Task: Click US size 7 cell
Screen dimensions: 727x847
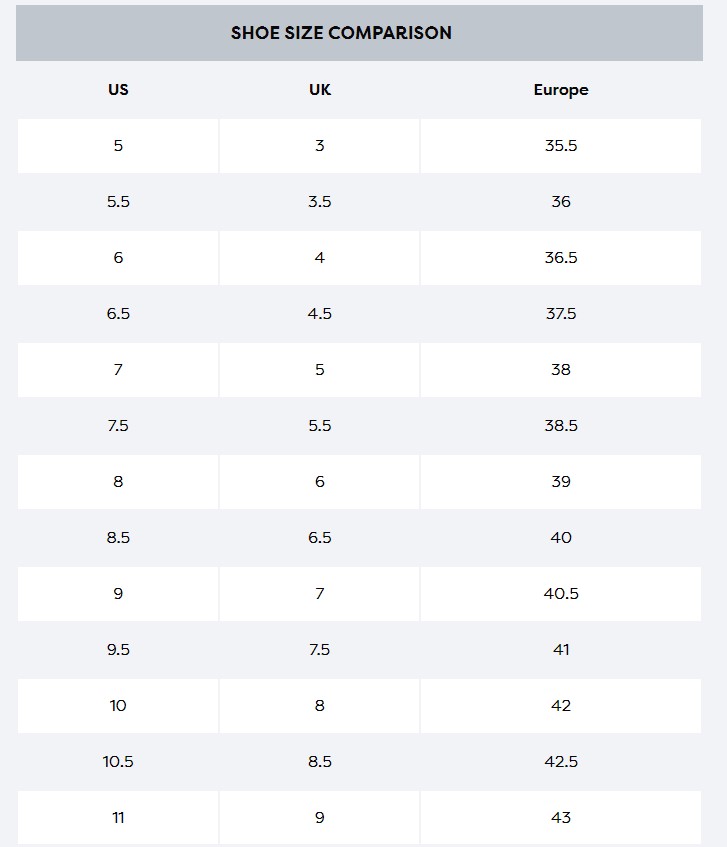Action: 118,369
